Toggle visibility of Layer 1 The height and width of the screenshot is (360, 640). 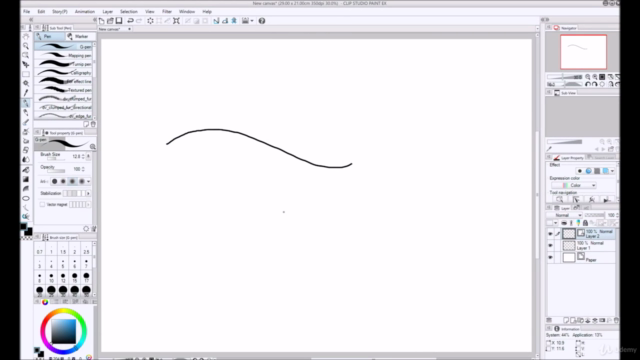550,245
